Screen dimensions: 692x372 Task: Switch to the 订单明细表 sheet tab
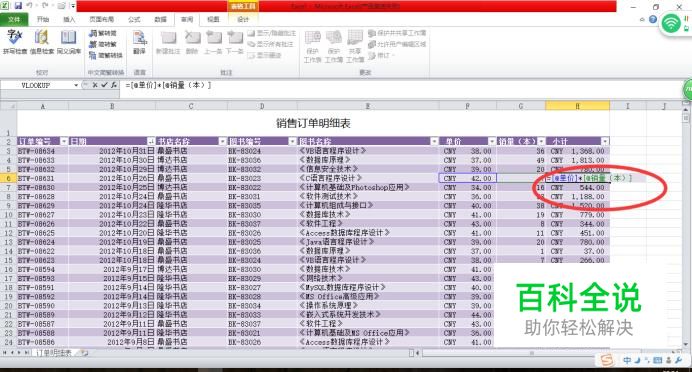point(54,353)
